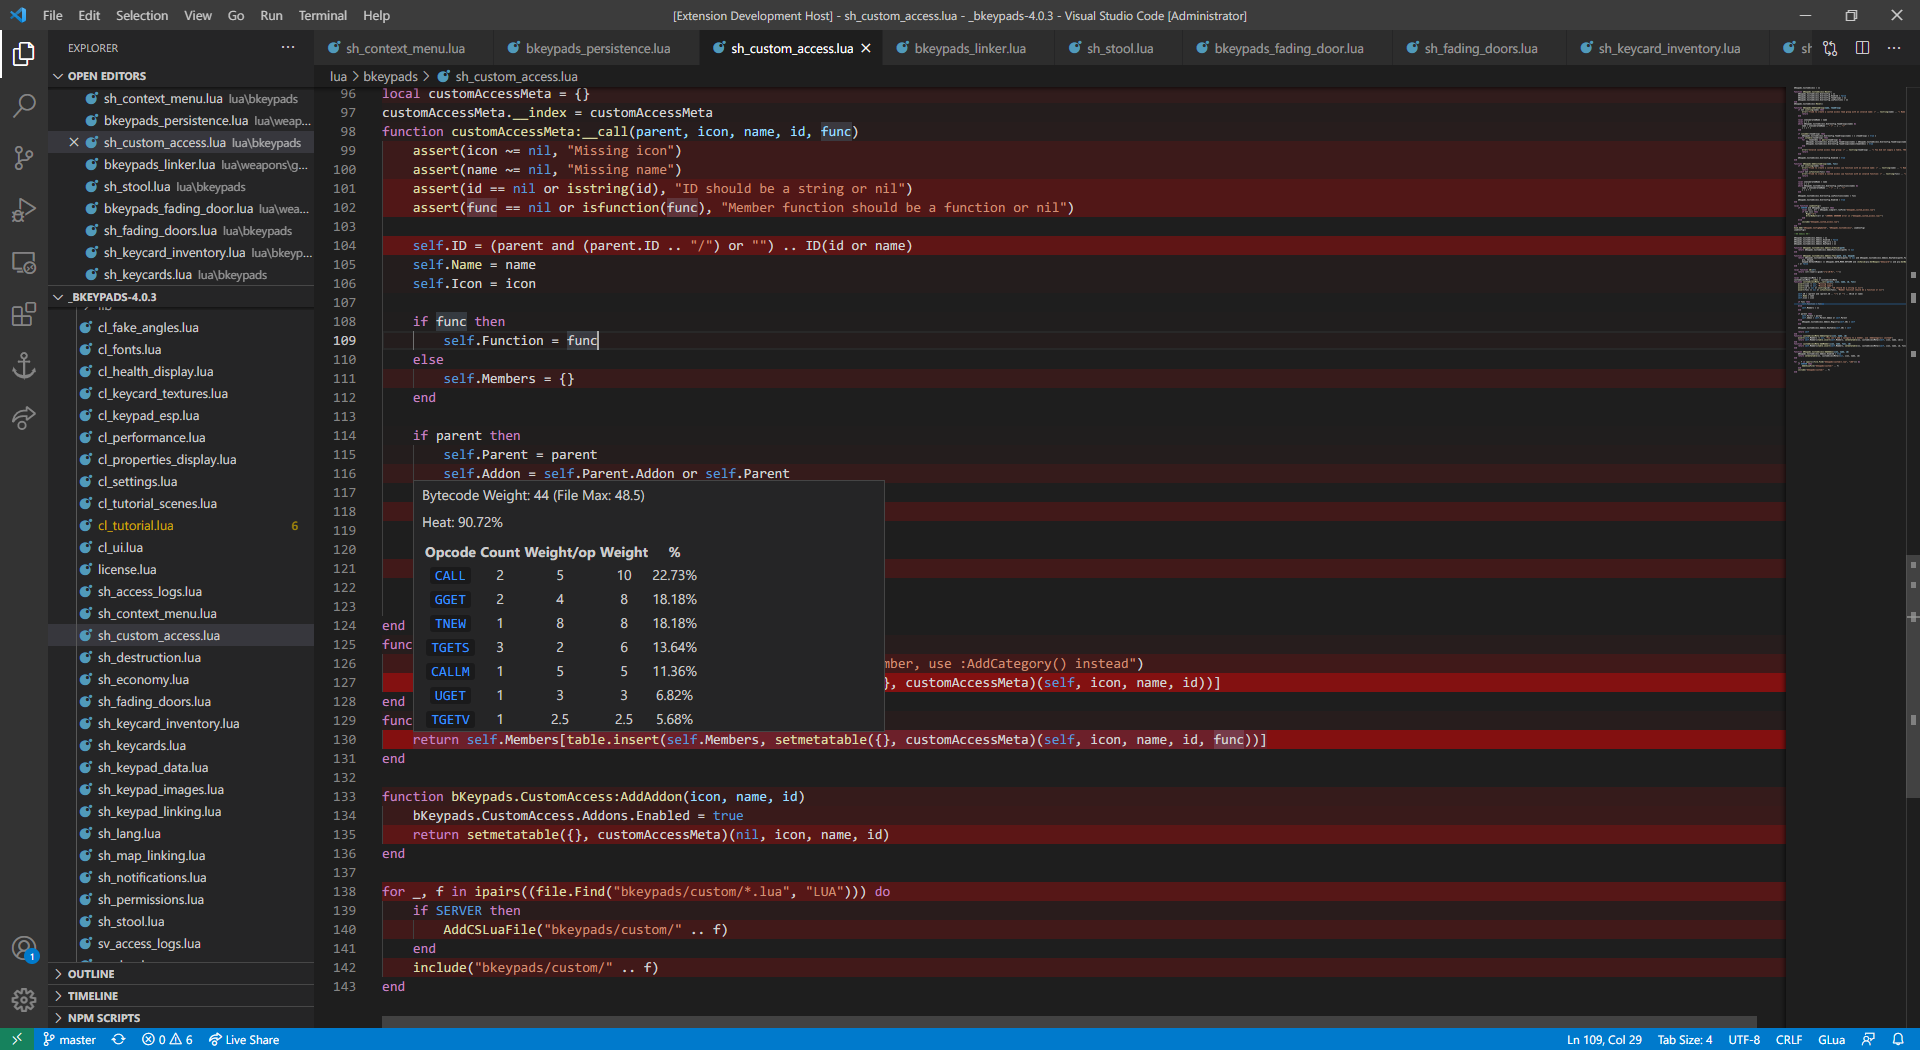This screenshot has width=1920, height=1050.
Task: Open the Manage gear menu
Action: pyautogui.click(x=24, y=999)
